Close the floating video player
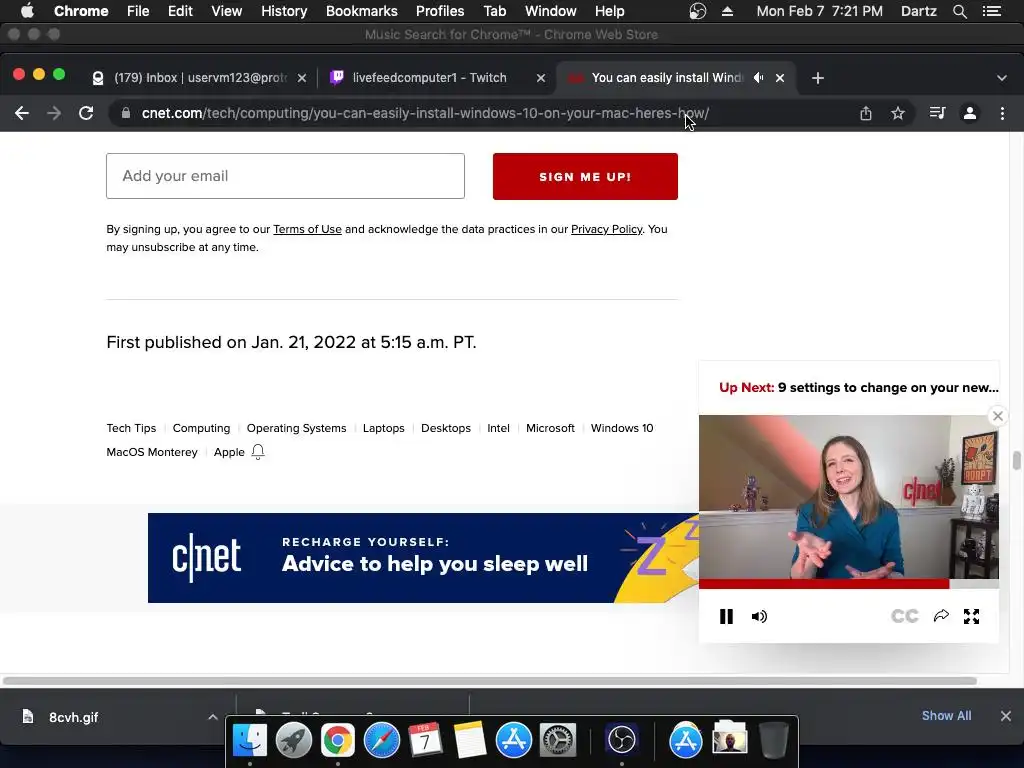The width and height of the screenshot is (1024, 768). coord(998,416)
